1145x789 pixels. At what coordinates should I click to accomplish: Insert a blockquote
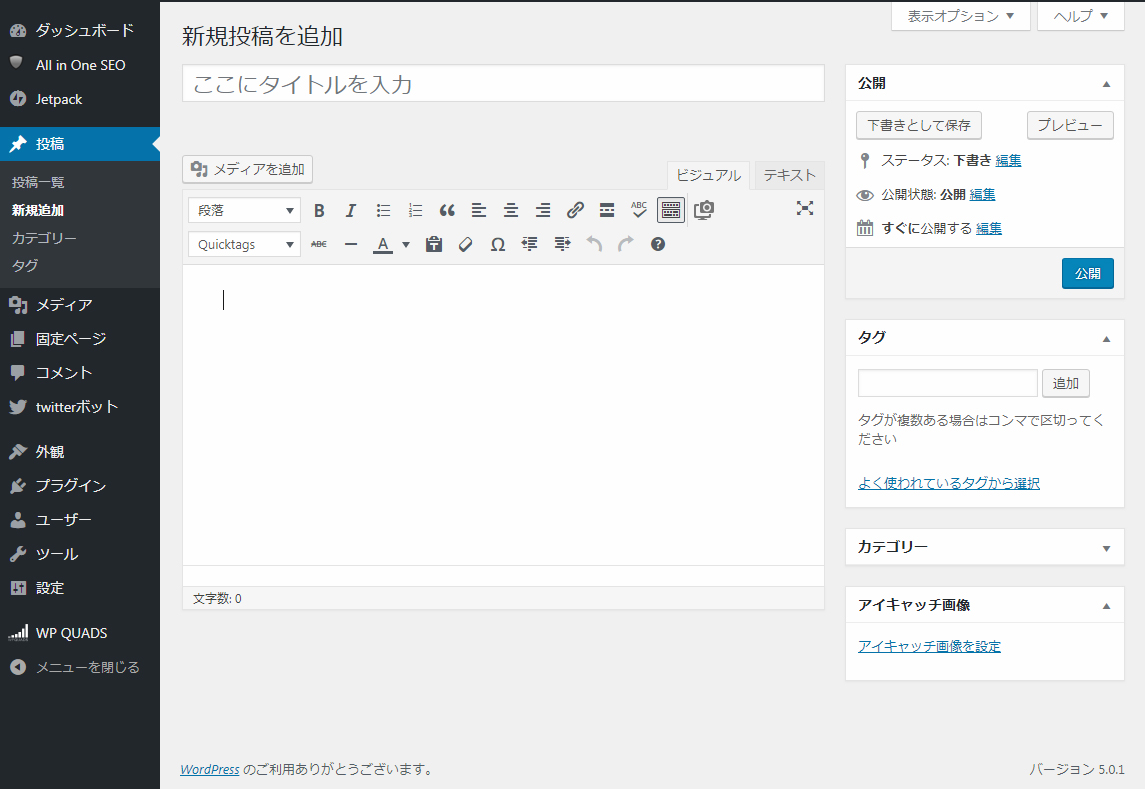click(447, 210)
